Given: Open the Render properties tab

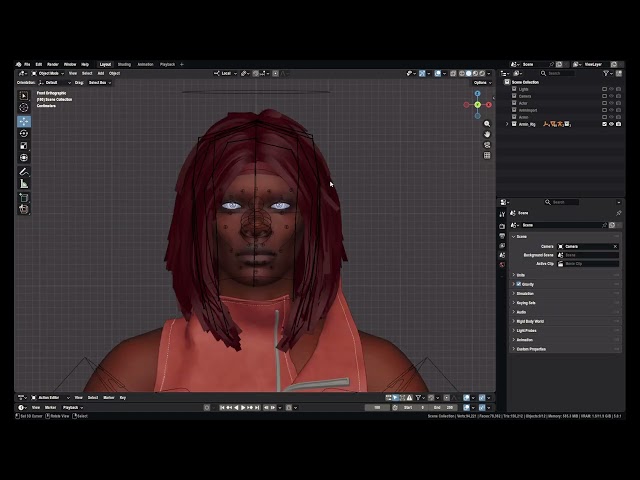Looking at the screenshot, I should point(502,226).
